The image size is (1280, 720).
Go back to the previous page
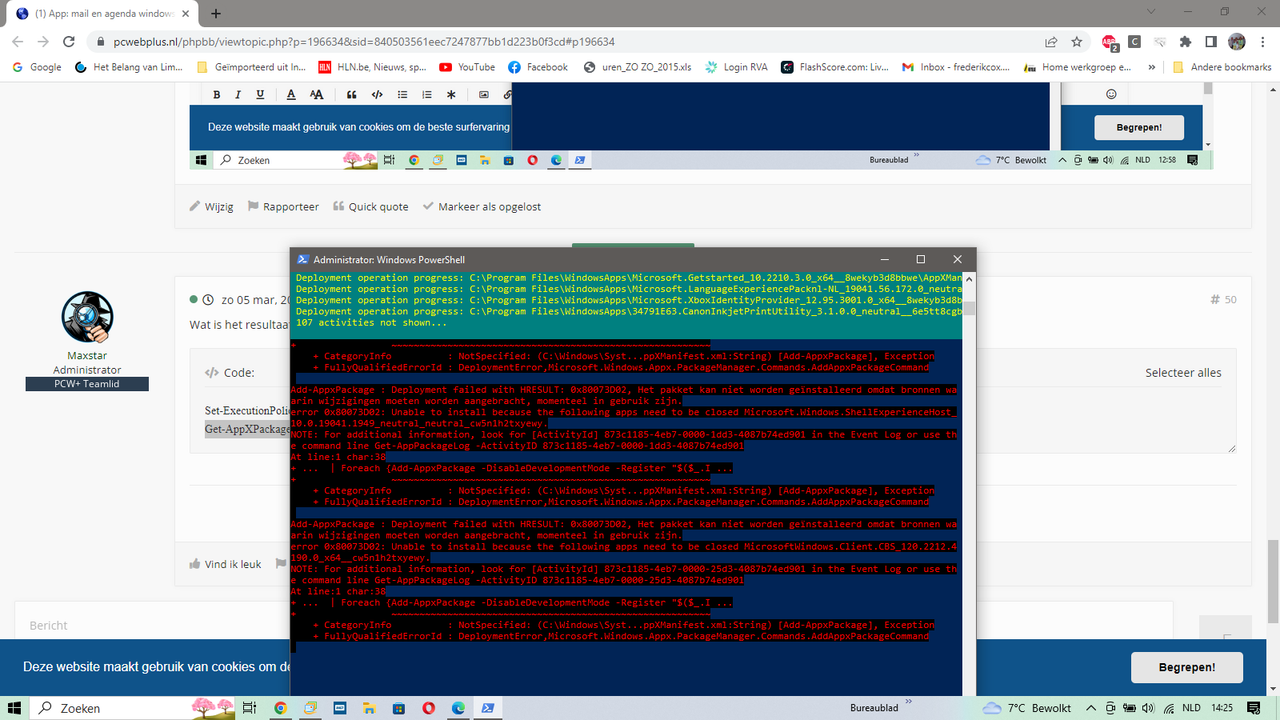[x=16, y=42]
